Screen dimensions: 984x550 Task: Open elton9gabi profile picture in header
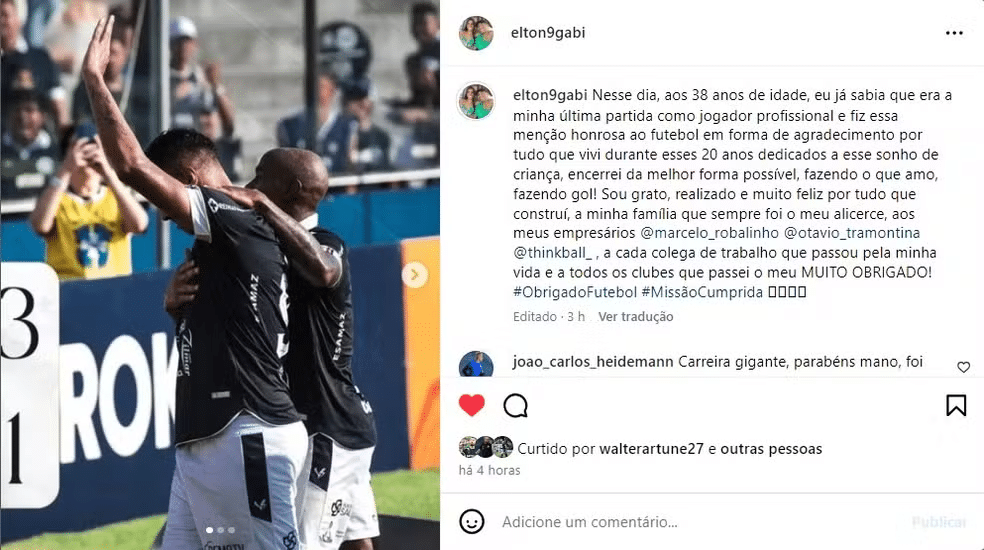(x=476, y=33)
